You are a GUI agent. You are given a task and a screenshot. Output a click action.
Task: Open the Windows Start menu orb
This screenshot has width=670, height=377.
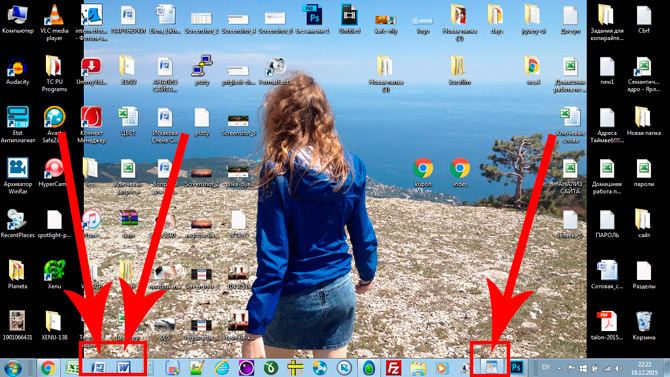pos(13,368)
